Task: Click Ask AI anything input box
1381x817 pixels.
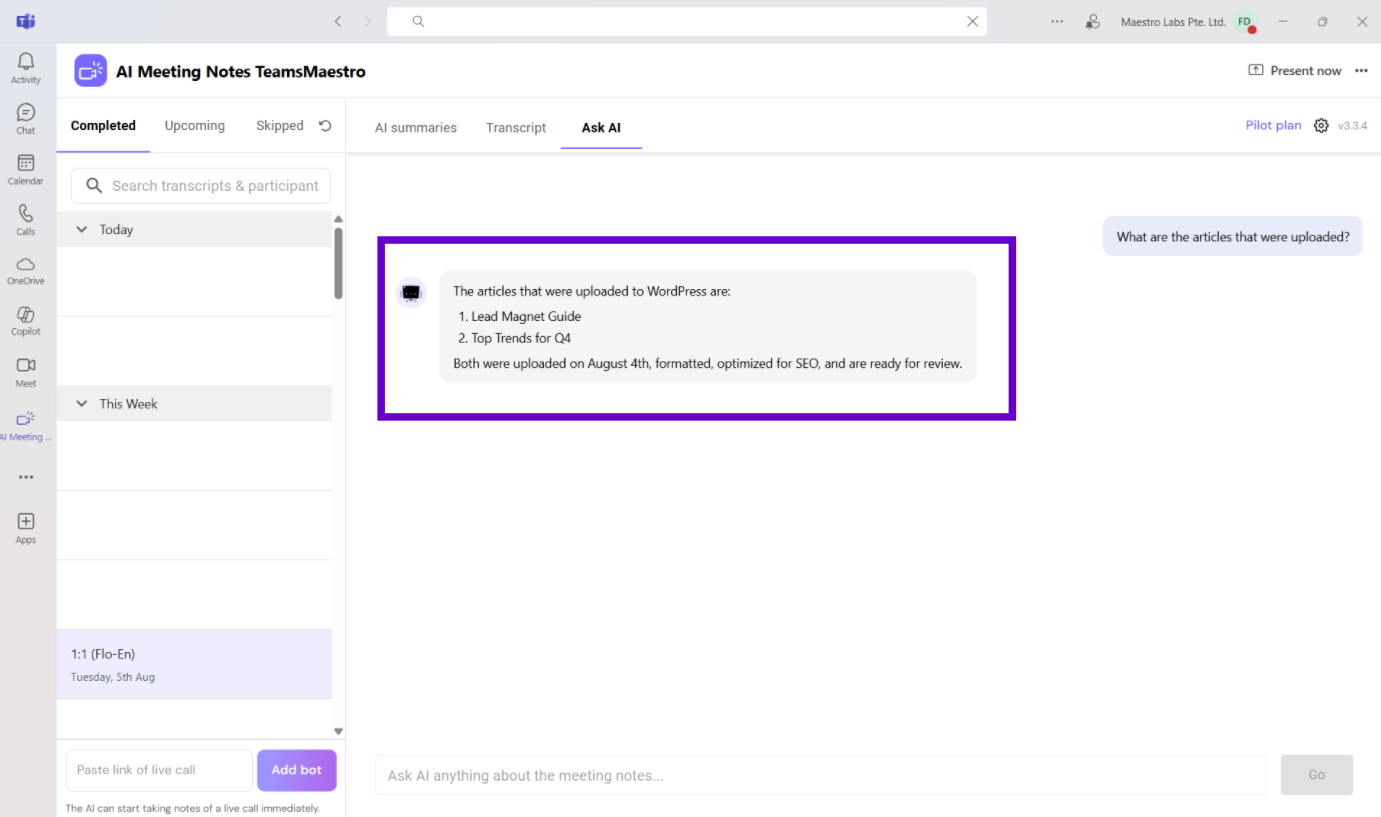Action: click(820, 775)
